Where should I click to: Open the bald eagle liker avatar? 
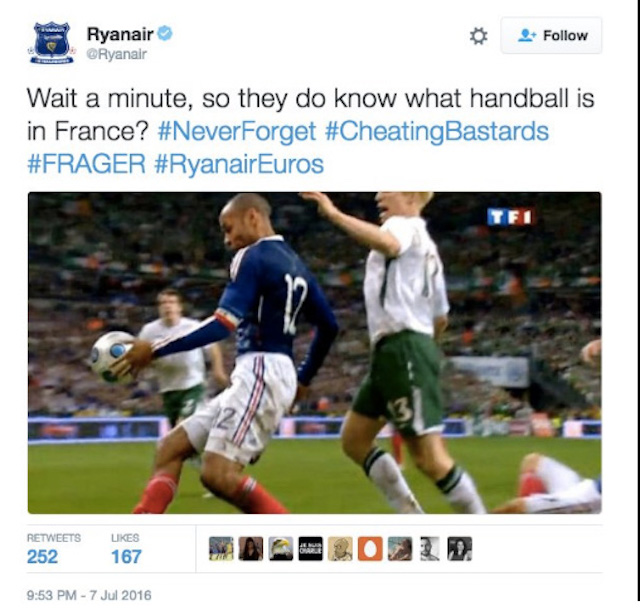coord(281,548)
